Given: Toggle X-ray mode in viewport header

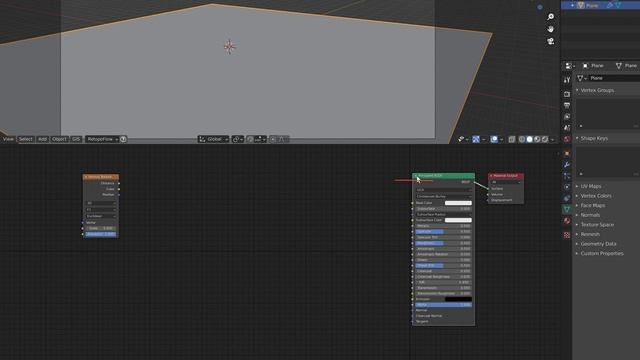Looking at the screenshot, I should click(x=512, y=139).
